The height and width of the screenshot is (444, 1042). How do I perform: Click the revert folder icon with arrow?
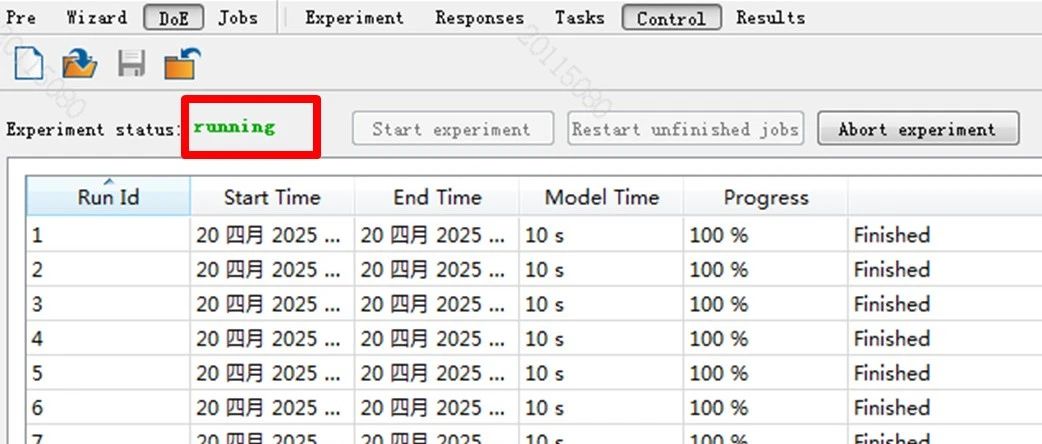click(181, 64)
